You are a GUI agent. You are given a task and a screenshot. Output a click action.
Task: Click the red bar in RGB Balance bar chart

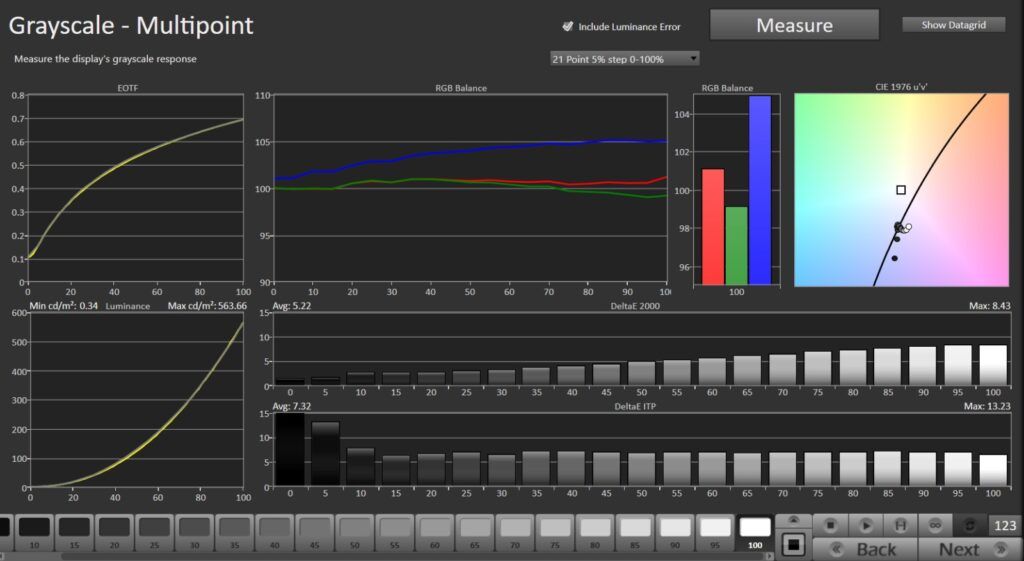712,227
